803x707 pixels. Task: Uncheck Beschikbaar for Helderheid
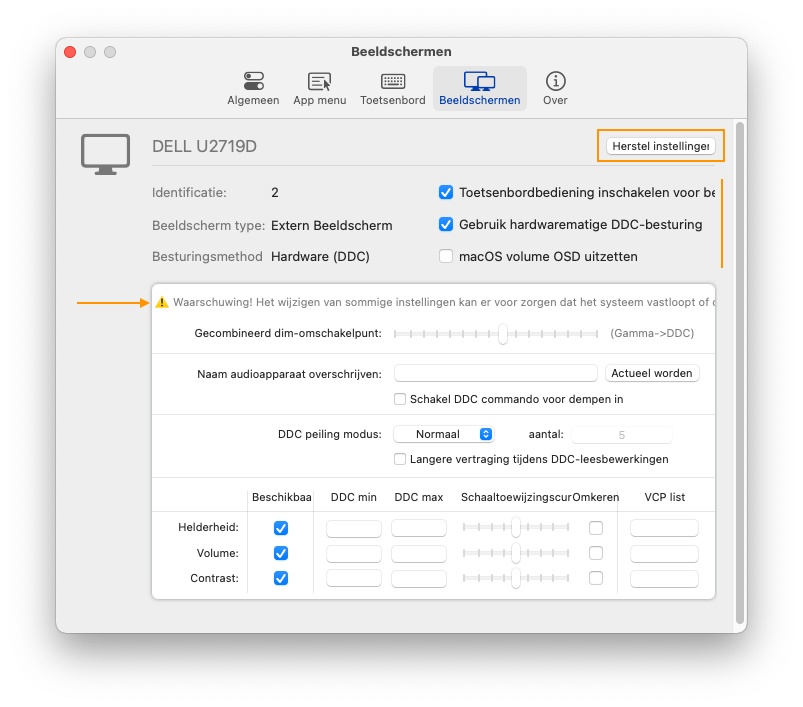pyautogui.click(x=281, y=528)
